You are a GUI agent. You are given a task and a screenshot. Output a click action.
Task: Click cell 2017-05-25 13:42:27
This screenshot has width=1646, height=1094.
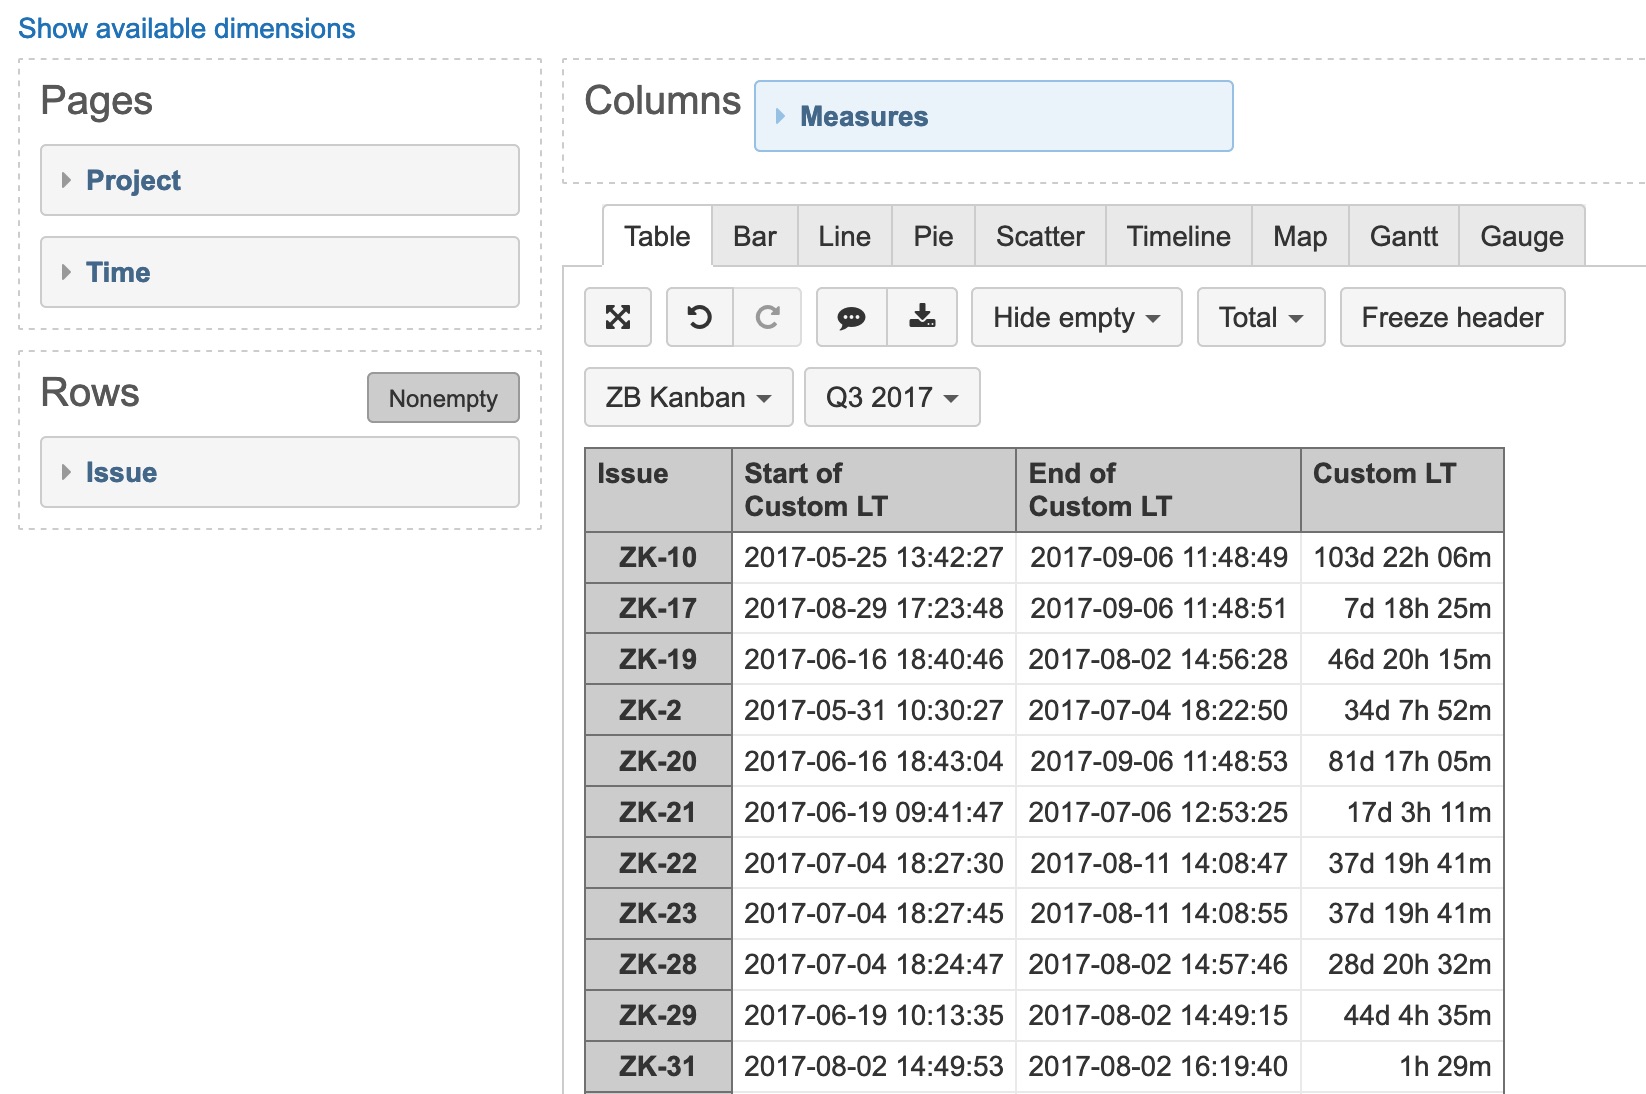coord(874,557)
